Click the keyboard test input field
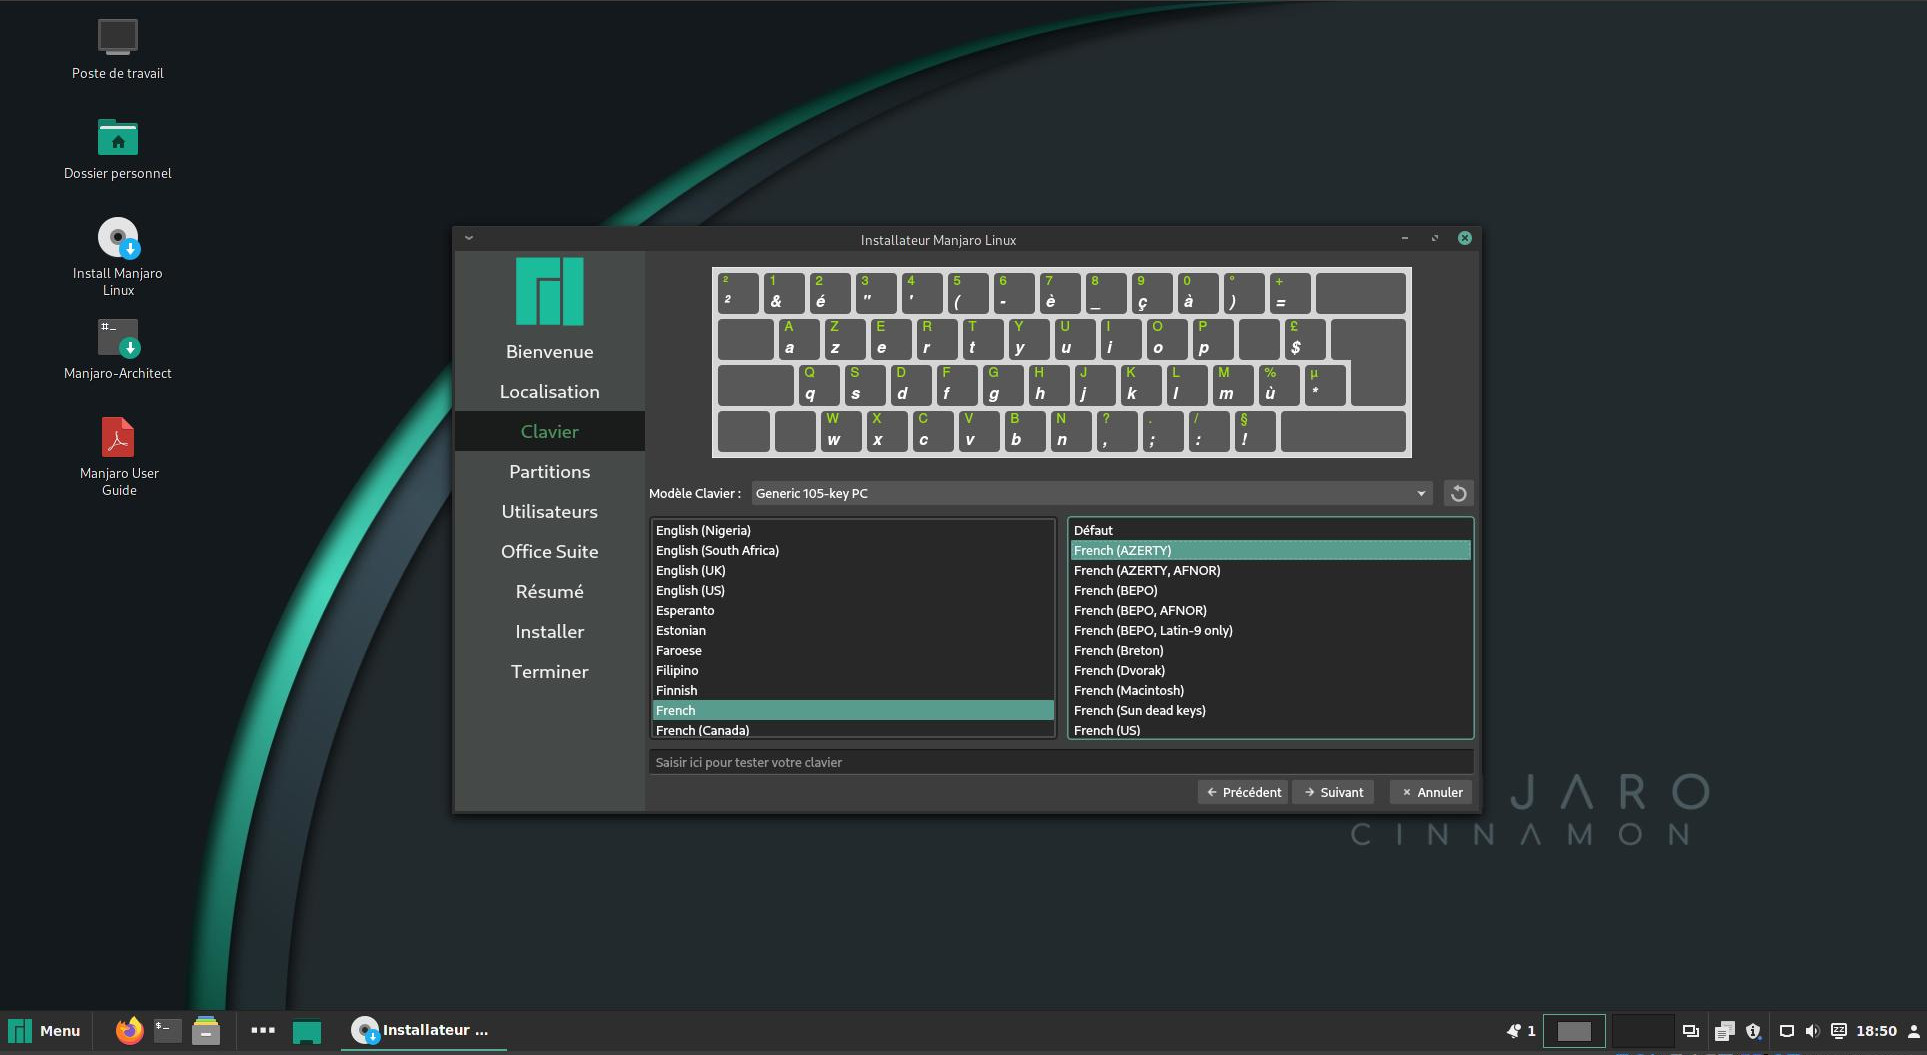 pos(1061,762)
